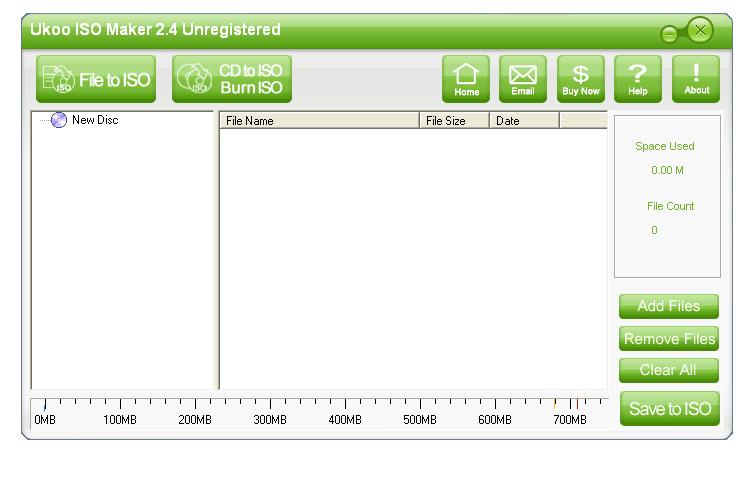Open Help with question mark icon
The width and height of the screenshot is (754, 481).
tap(638, 79)
